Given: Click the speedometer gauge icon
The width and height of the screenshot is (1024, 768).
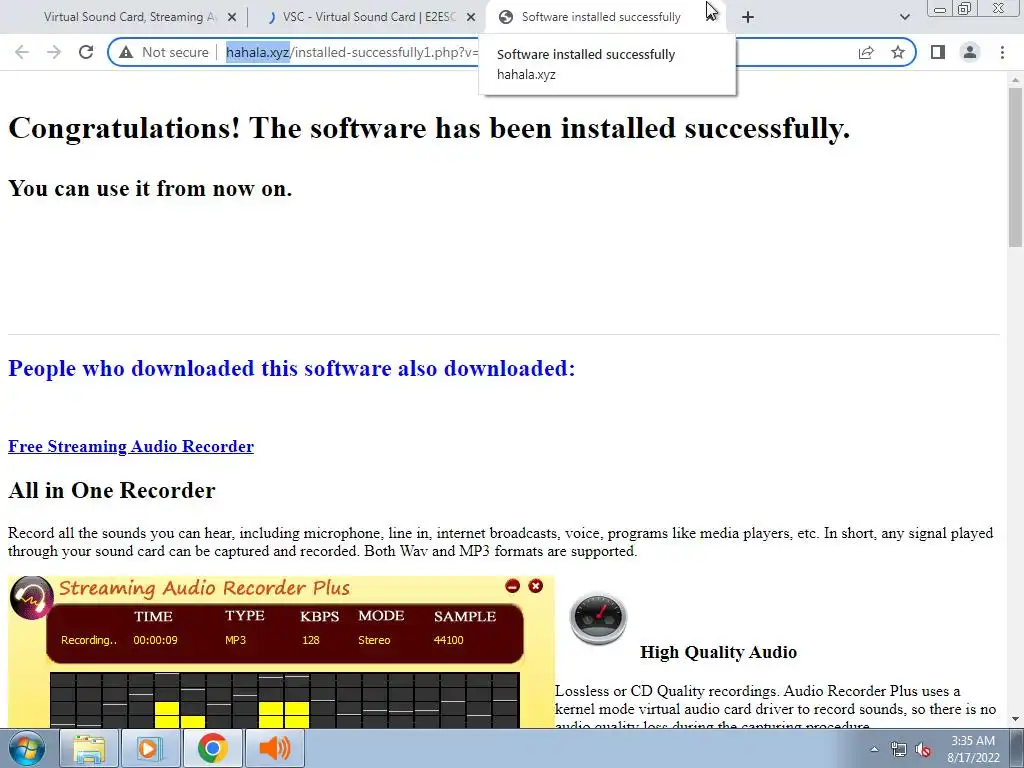Looking at the screenshot, I should (598, 618).
